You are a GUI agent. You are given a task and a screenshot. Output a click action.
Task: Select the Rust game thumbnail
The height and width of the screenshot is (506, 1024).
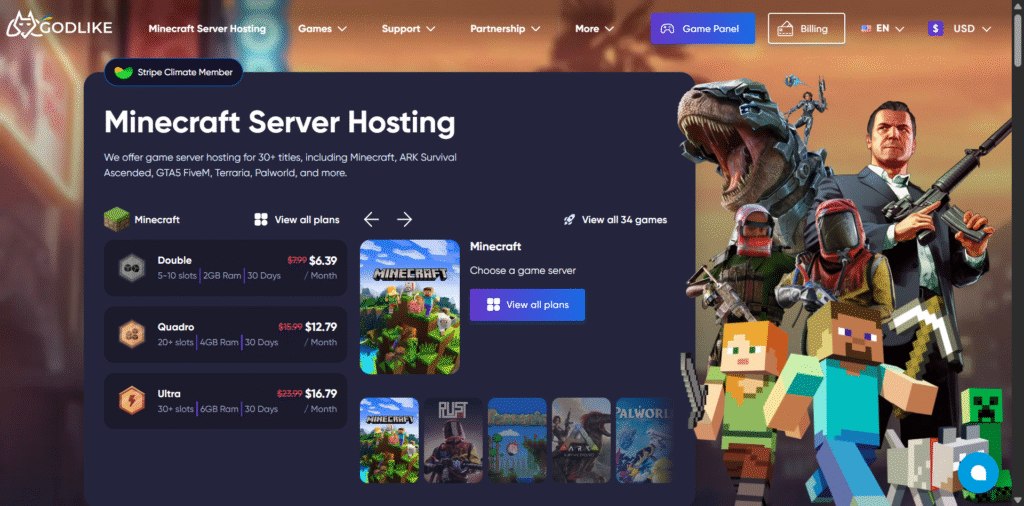tap(453, 440)
